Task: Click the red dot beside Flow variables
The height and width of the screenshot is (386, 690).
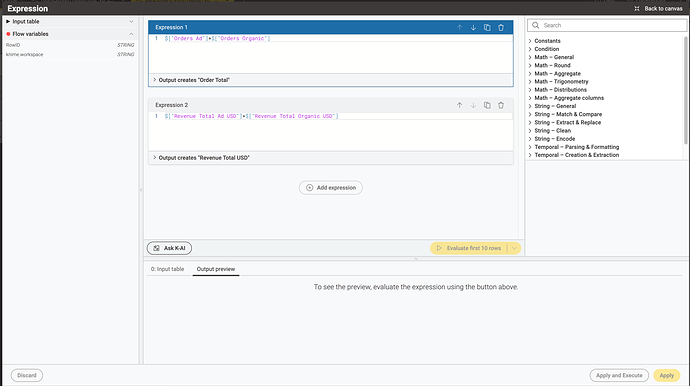Action: (x=8, y=34)
